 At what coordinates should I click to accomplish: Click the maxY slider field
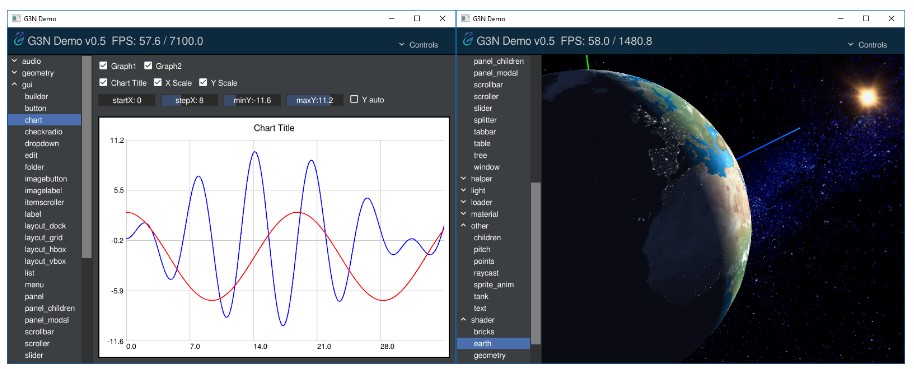315,100
